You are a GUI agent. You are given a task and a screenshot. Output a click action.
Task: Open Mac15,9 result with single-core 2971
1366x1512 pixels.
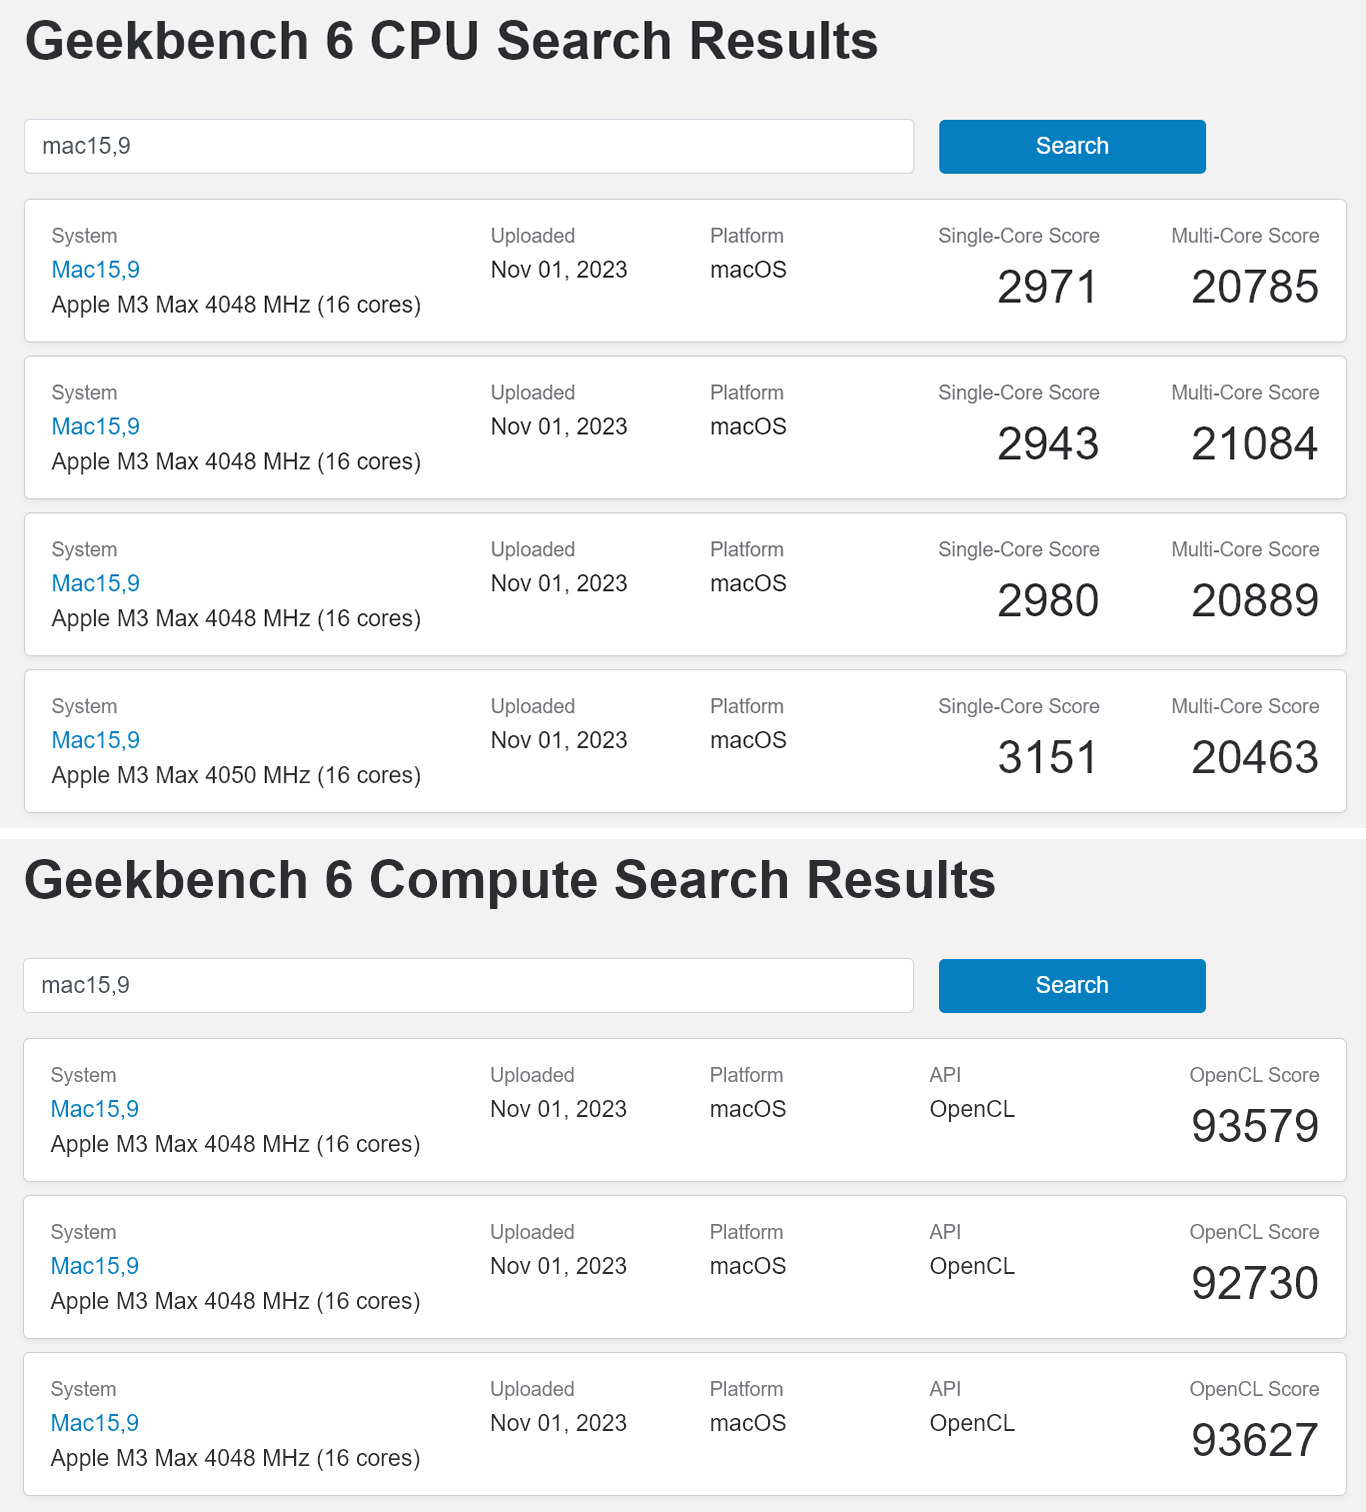pos(95,270)
